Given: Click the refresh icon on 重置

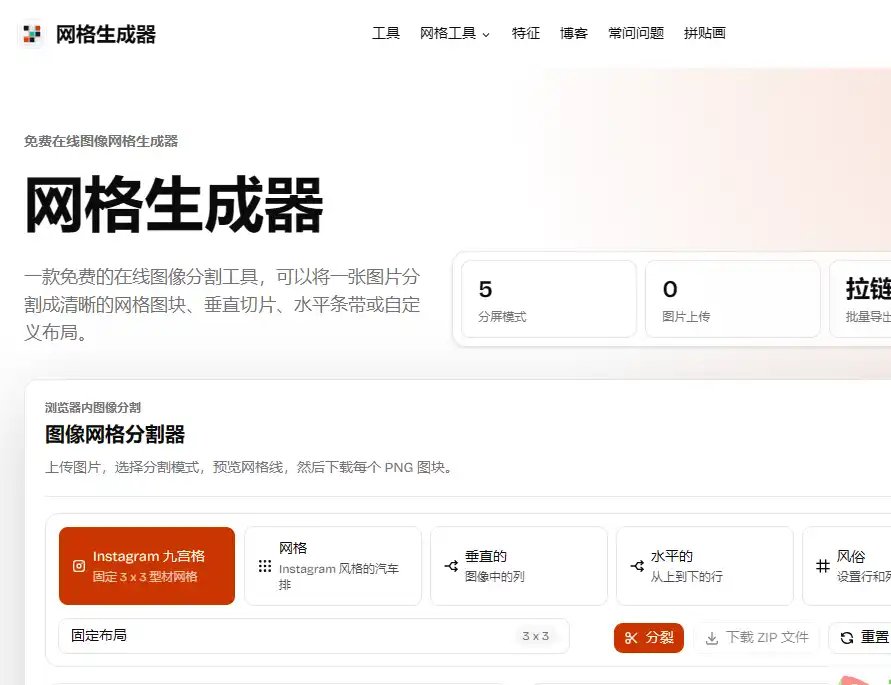Looking at the screenshot, I should 847,638.
